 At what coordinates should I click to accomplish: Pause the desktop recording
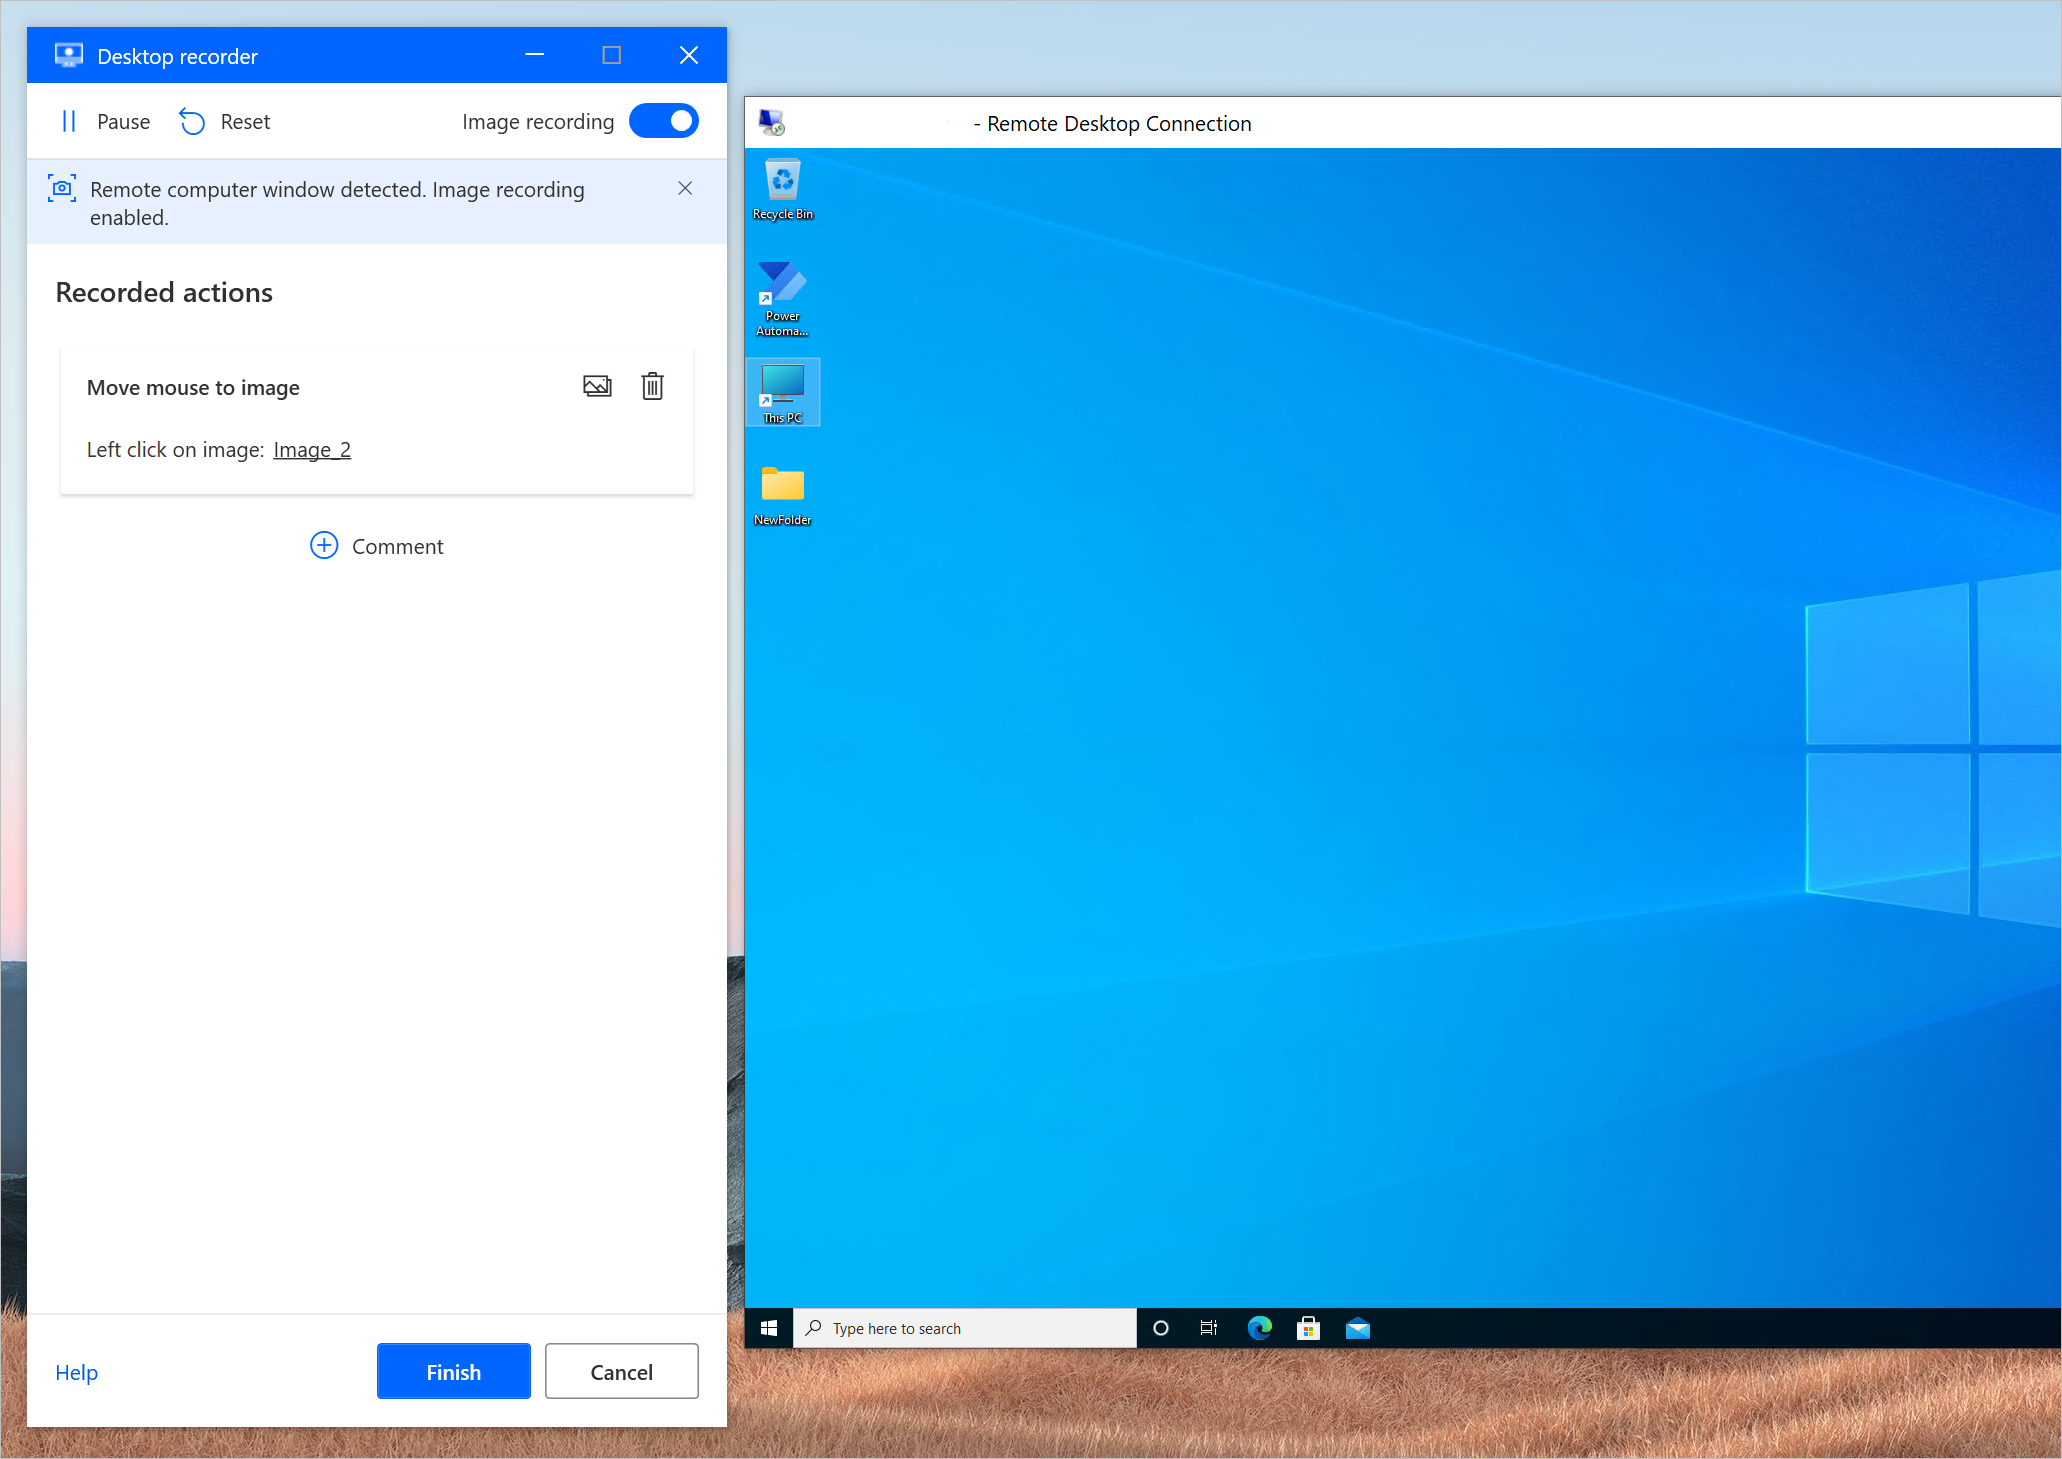[104, 122]
